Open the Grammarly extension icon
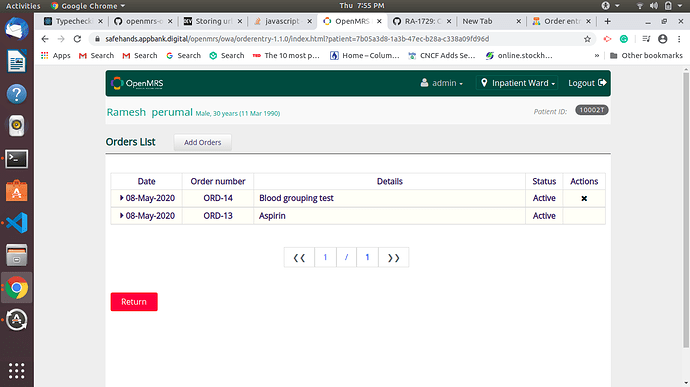Viewport: 690px width, 387px height. pos(624,39)
